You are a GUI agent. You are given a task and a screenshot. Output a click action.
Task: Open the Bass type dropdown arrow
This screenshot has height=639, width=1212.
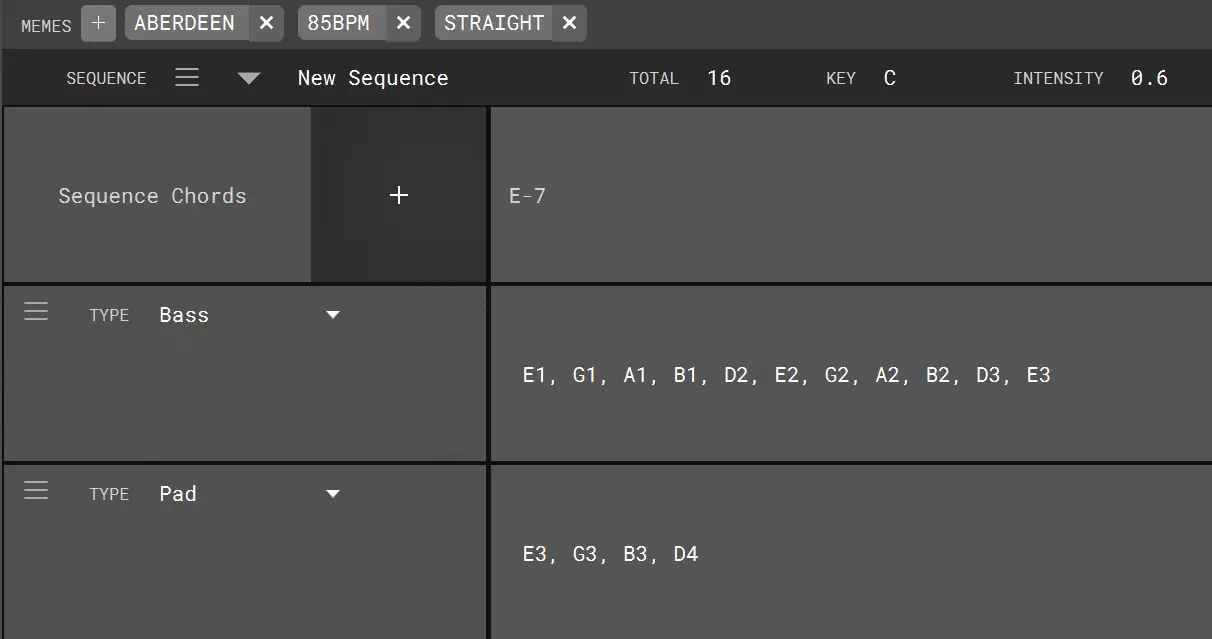coord(333,315)
